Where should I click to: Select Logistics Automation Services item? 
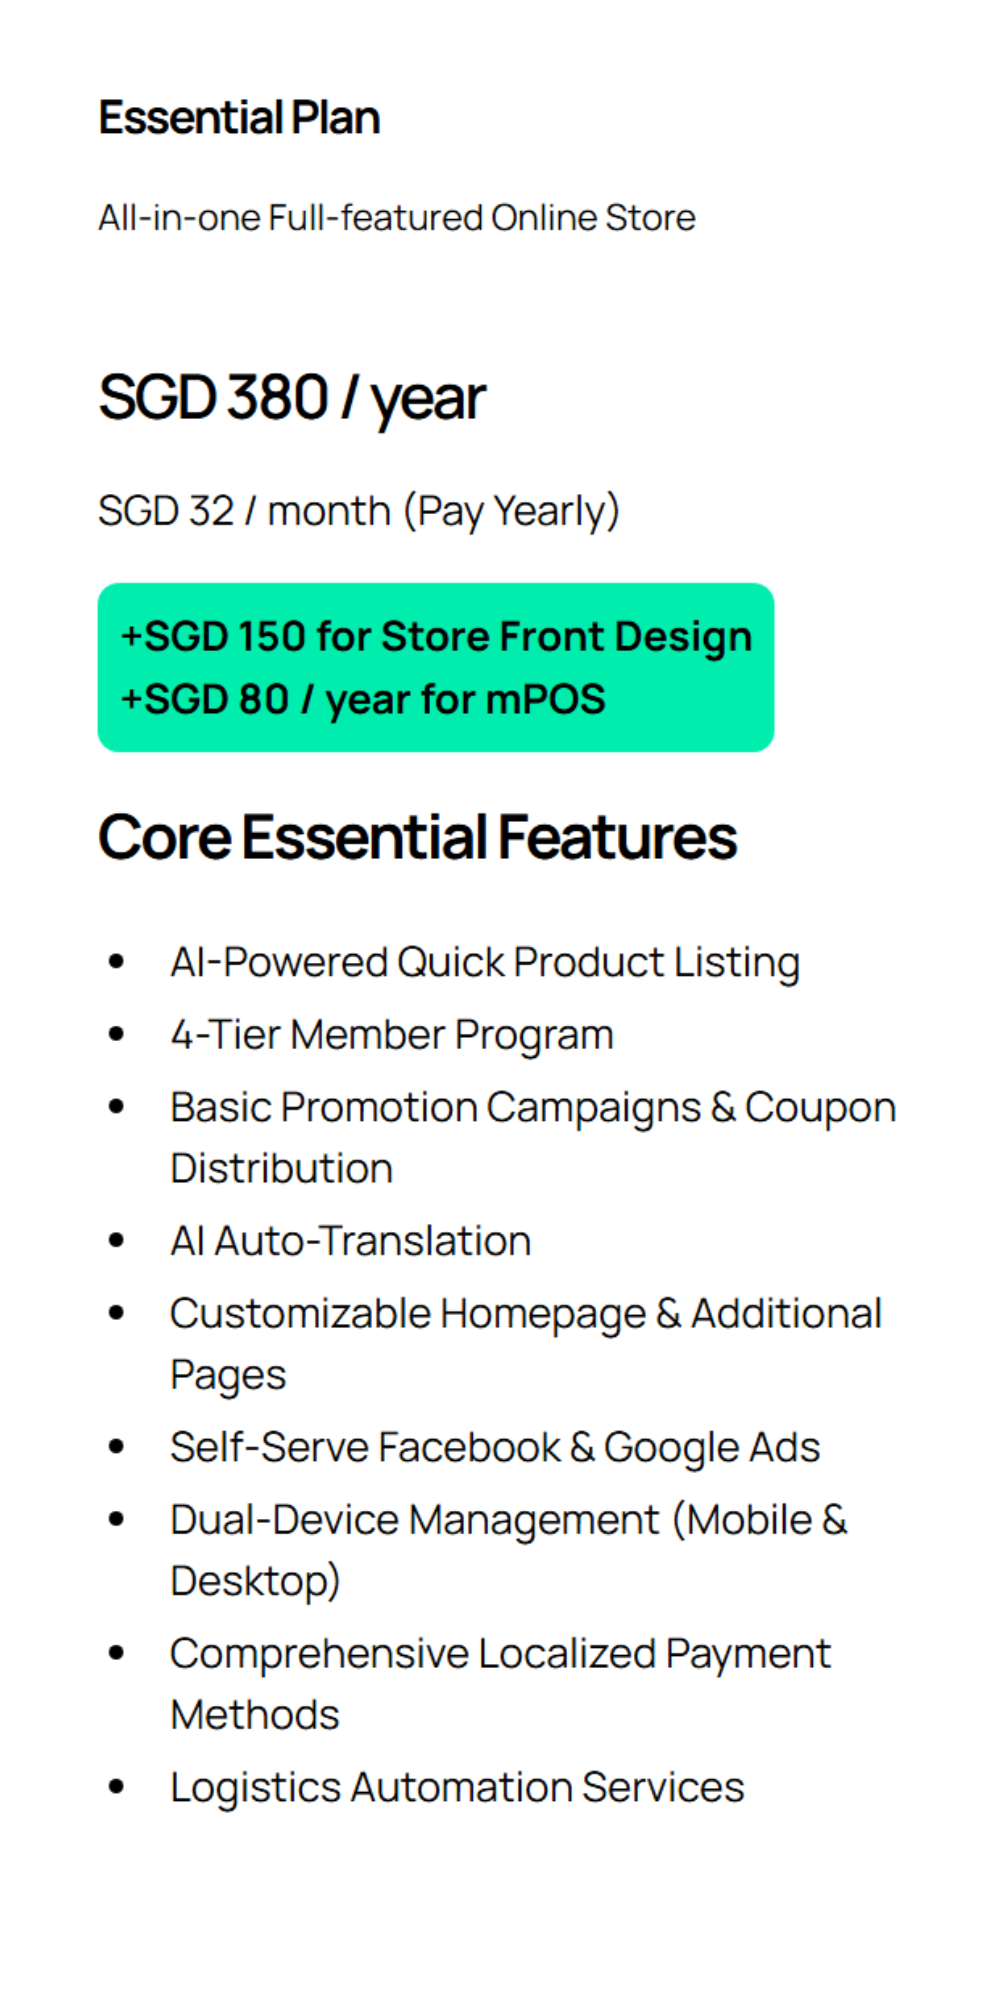(x=457, y=1787)
